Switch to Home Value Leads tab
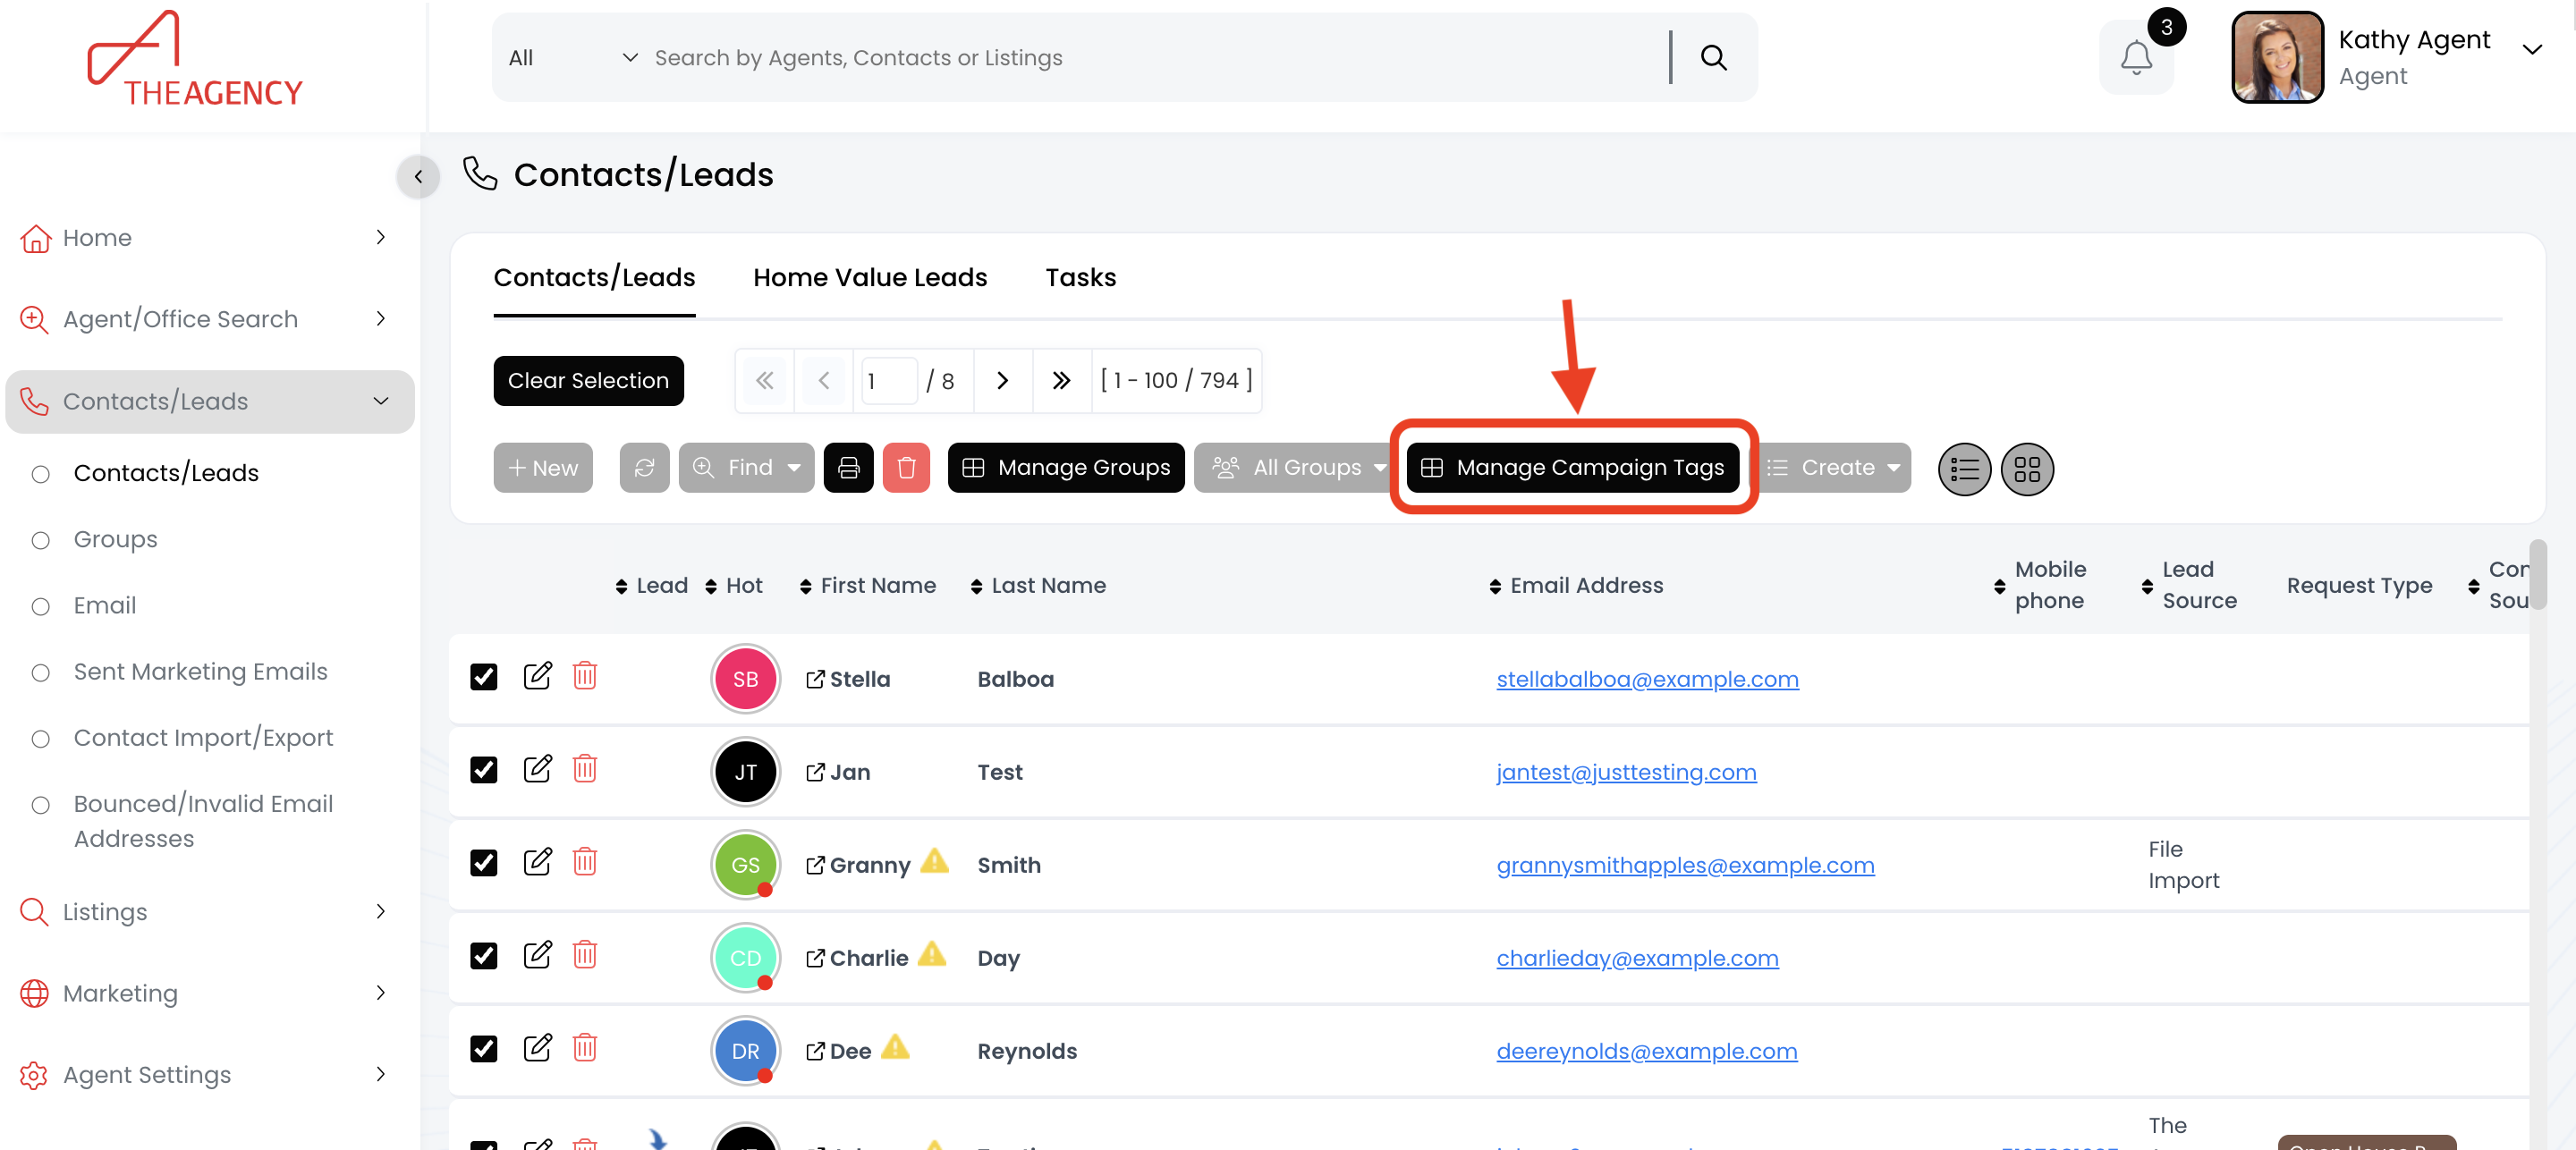The width and height of the screenshot is (2576, 1150). [x=869, y=278]
